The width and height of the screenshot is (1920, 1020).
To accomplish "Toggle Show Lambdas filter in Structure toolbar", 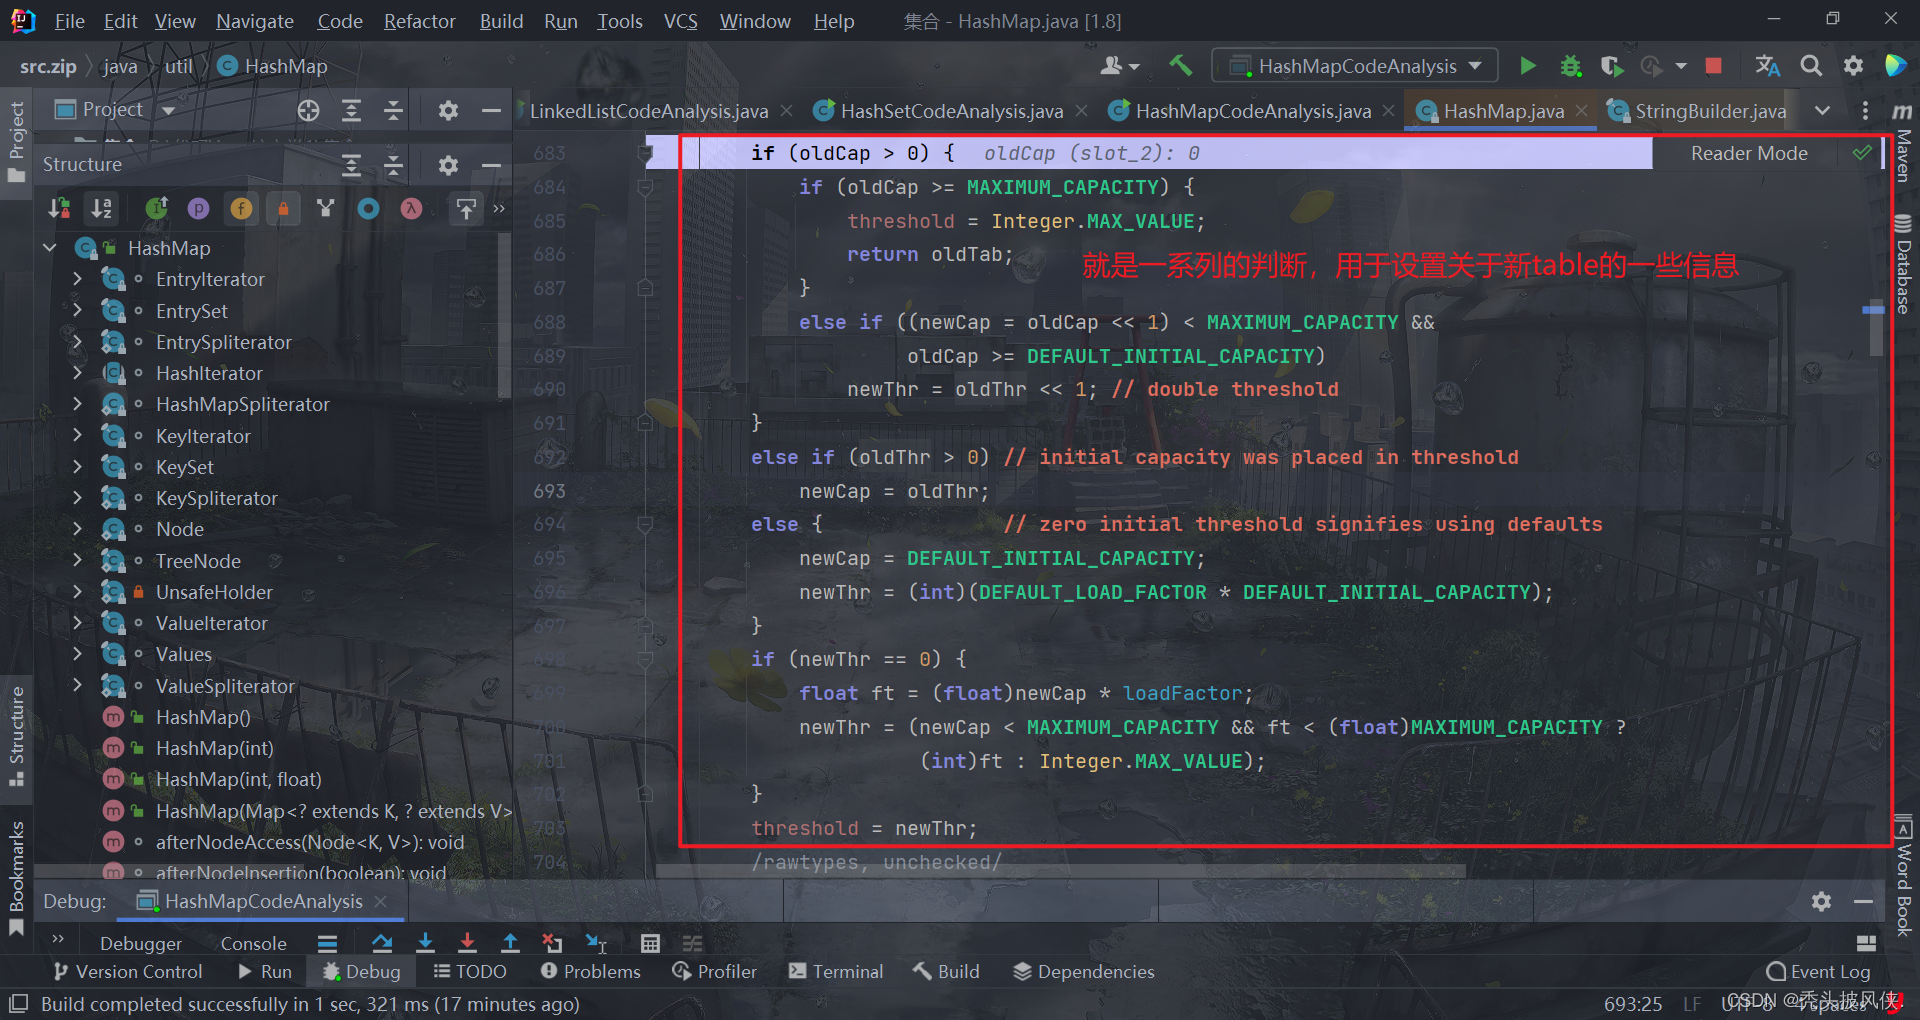I will tap(411, 208).
